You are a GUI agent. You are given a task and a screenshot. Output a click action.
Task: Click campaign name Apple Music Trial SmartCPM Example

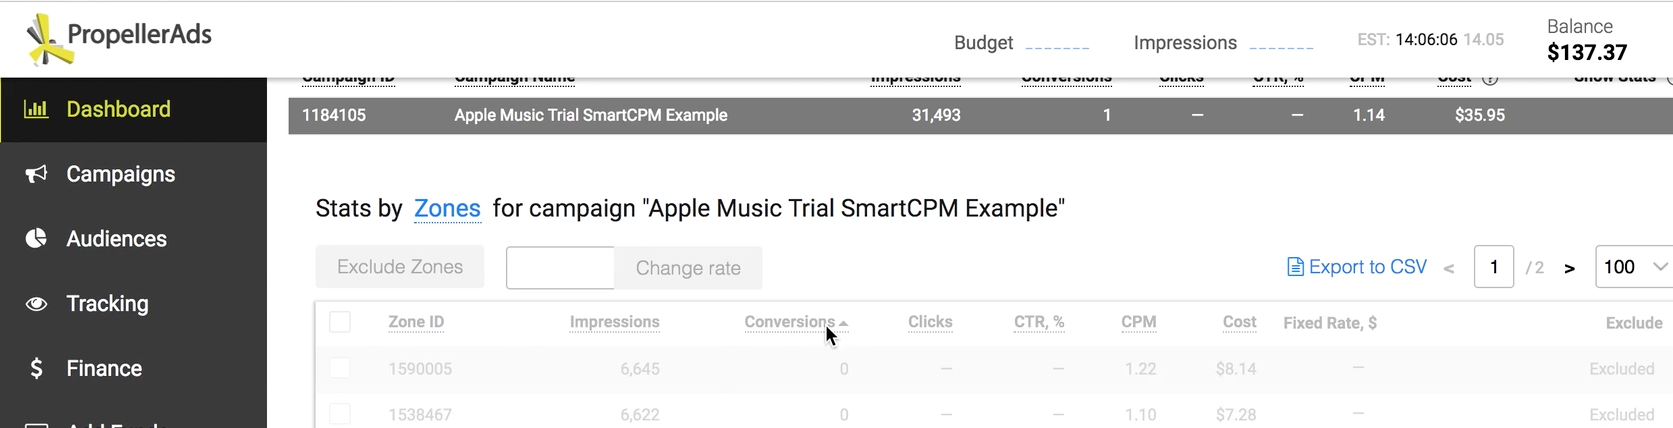tap(591, 115)
